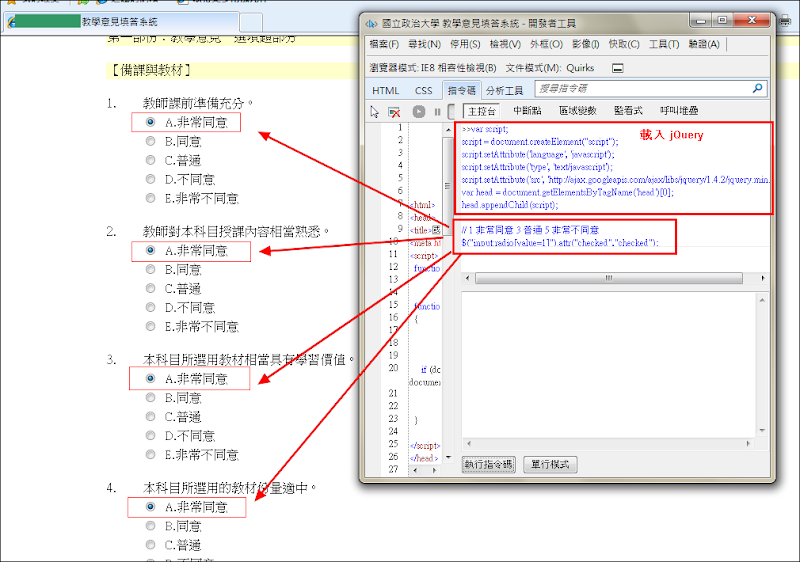
Task: Click the console output horizontal scrollbar thumb
Action: coord(609,278)
